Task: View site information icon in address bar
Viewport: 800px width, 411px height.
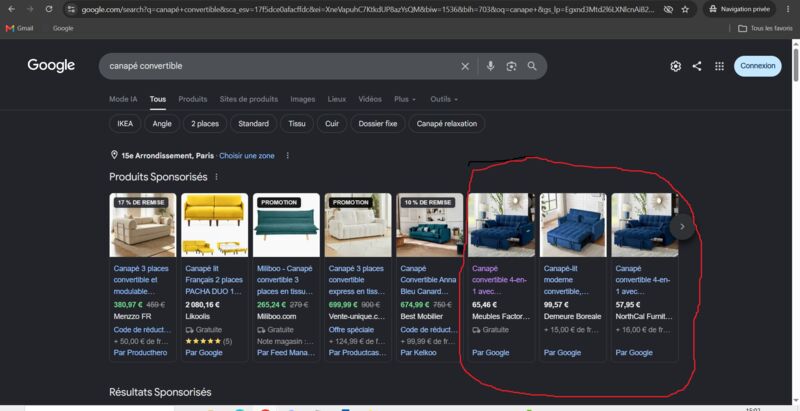Action: [x=71, y=9]
